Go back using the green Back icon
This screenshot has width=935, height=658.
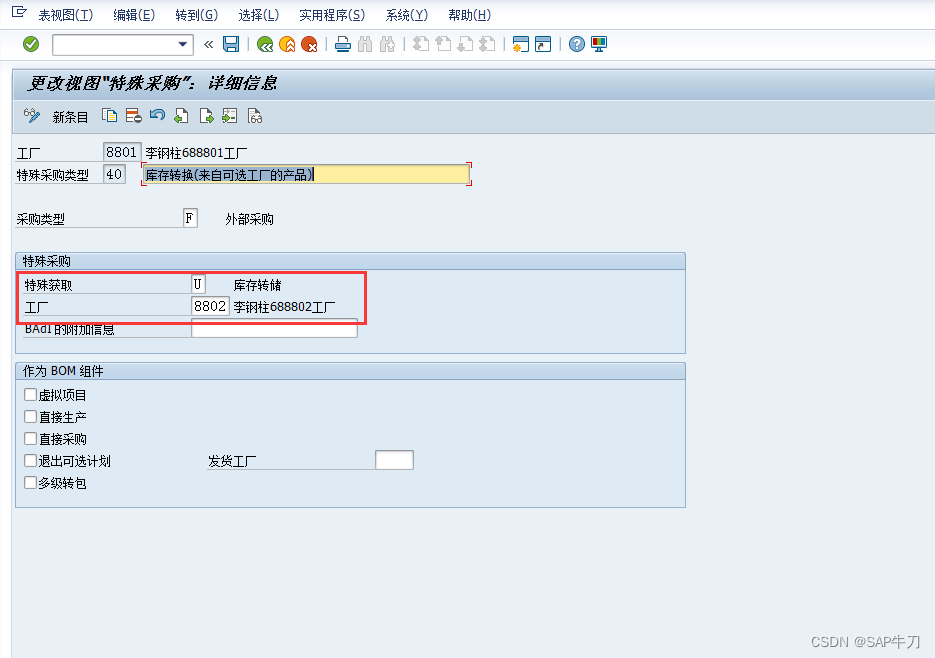pyautogui.click(x=265, y=44)
